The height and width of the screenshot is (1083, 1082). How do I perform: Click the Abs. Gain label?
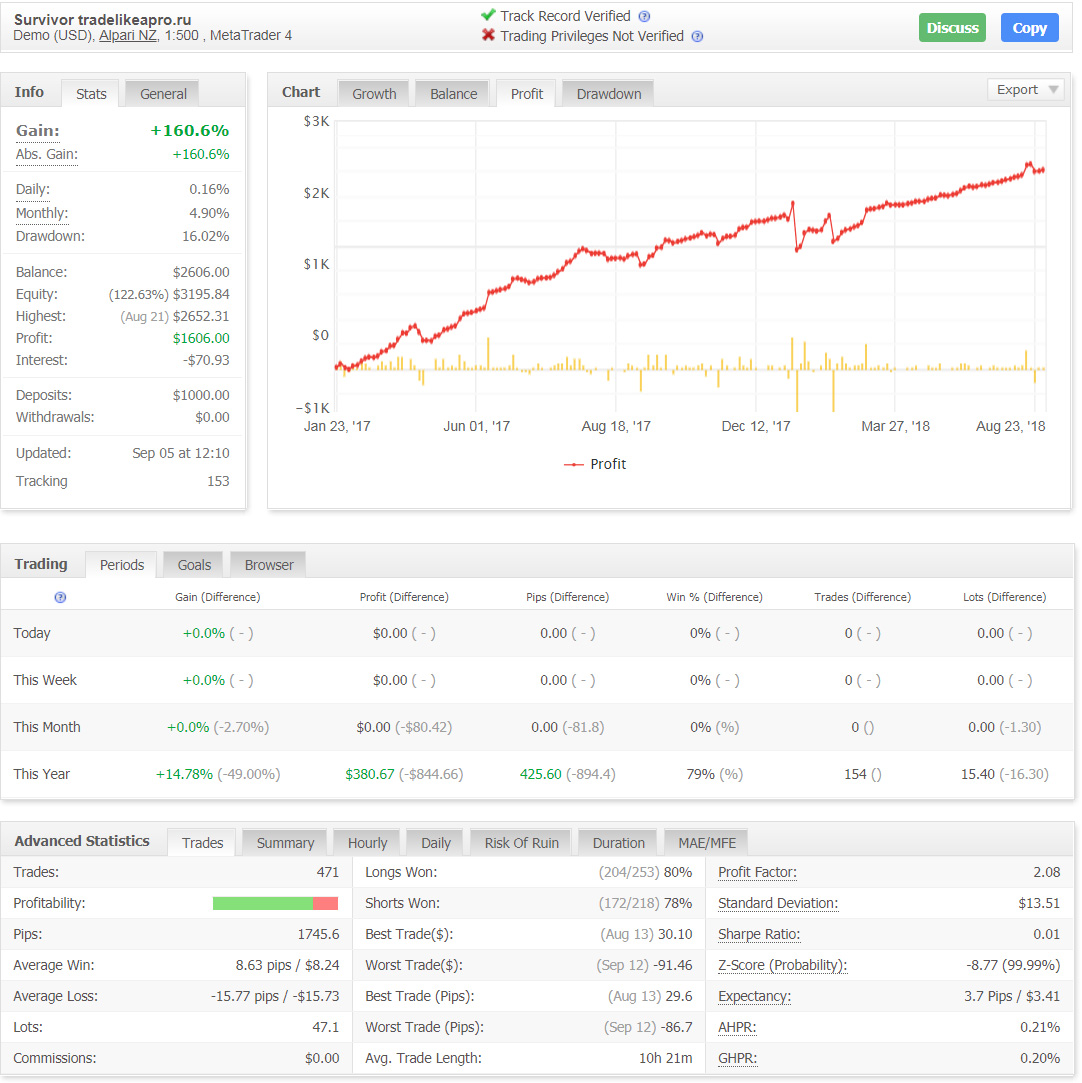point(47,154)
